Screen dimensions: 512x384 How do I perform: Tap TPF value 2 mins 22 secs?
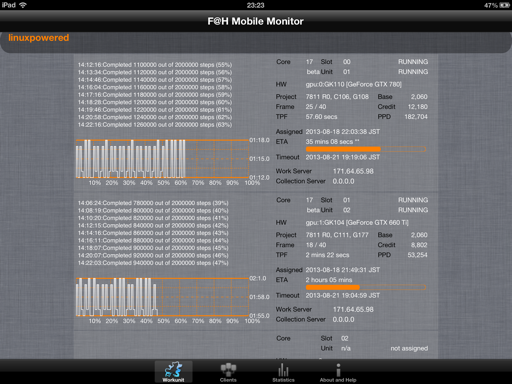click(327, 255)
